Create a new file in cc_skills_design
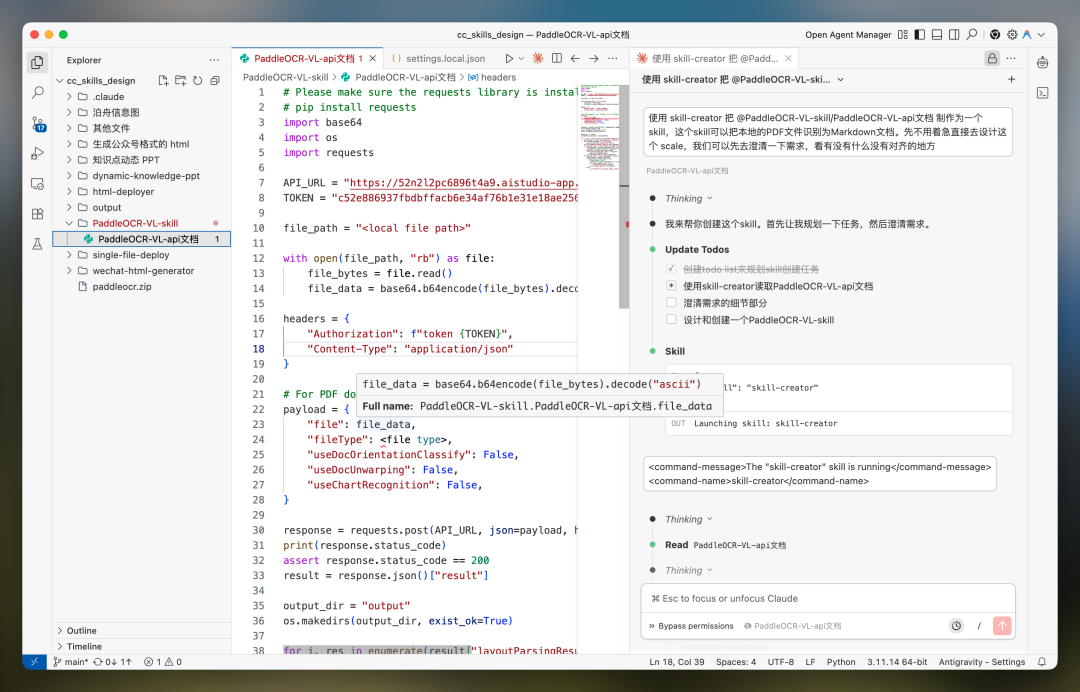The width and height of the screenshot is (1080, 692). [x=163, y=81]
